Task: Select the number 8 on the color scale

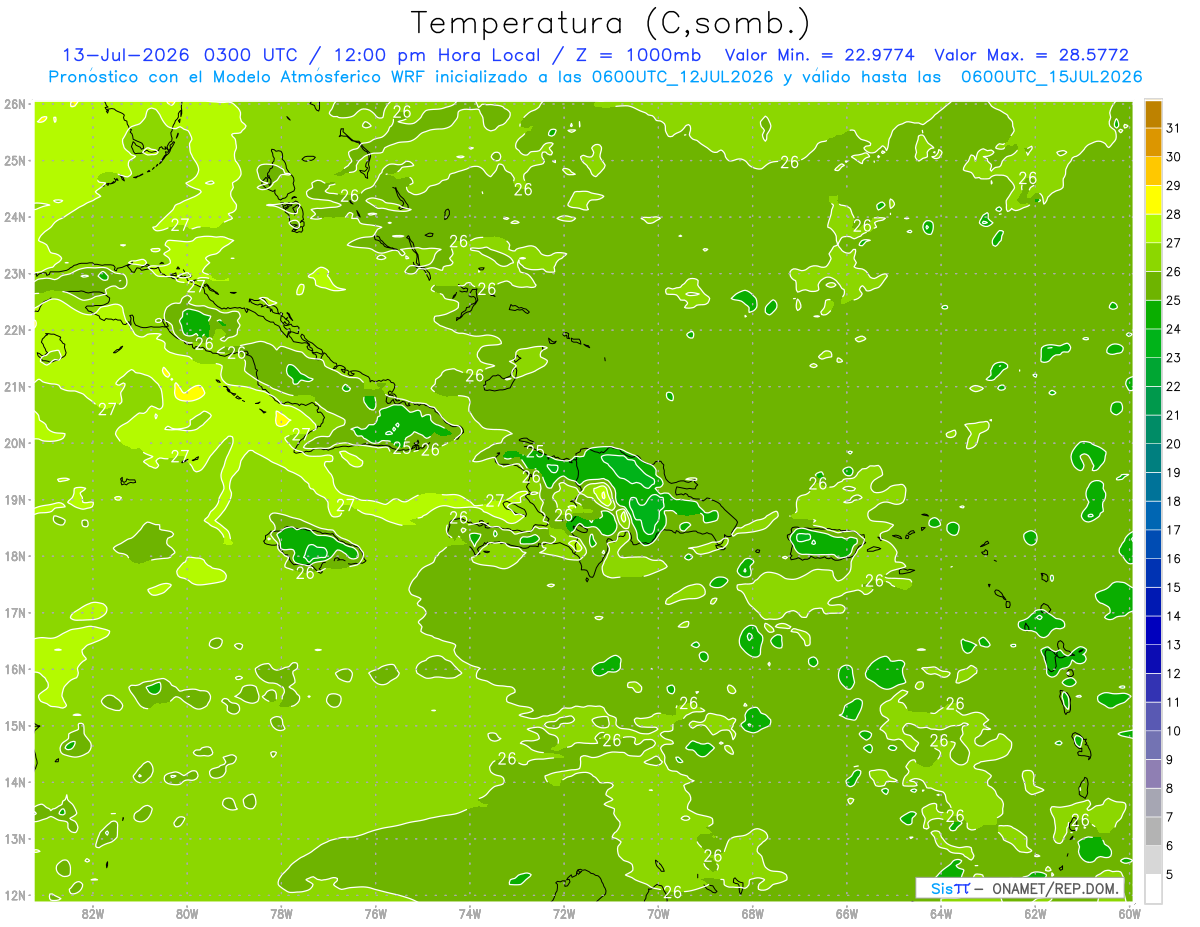Action: pyautogui.click(x=1170, y=788)
